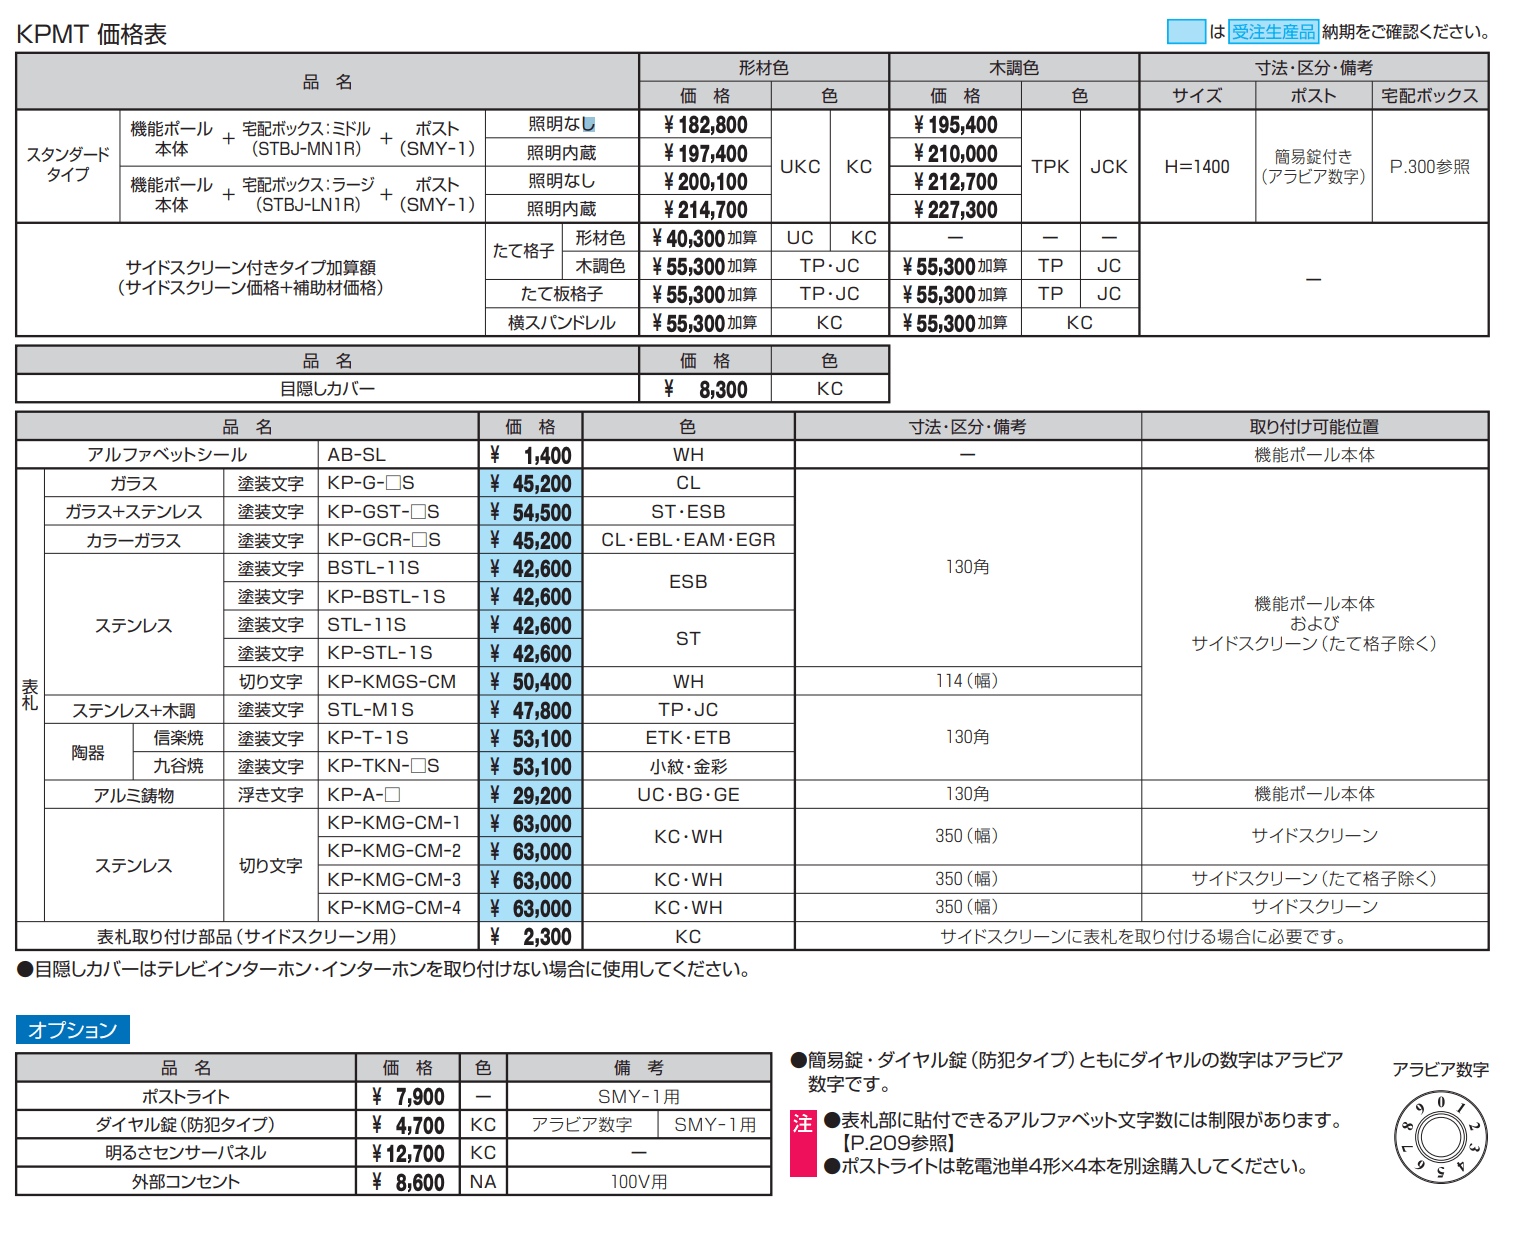The height and width of the screenshot is (1236, 1516).
Task: Click the 形材色 column header
Action: click(x=763, y=68)
